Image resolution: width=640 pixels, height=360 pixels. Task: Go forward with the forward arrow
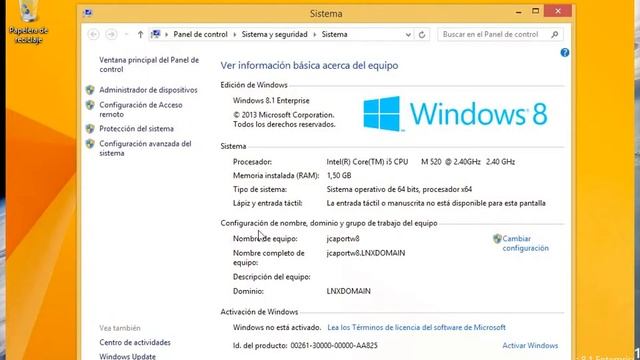[111, 35]
